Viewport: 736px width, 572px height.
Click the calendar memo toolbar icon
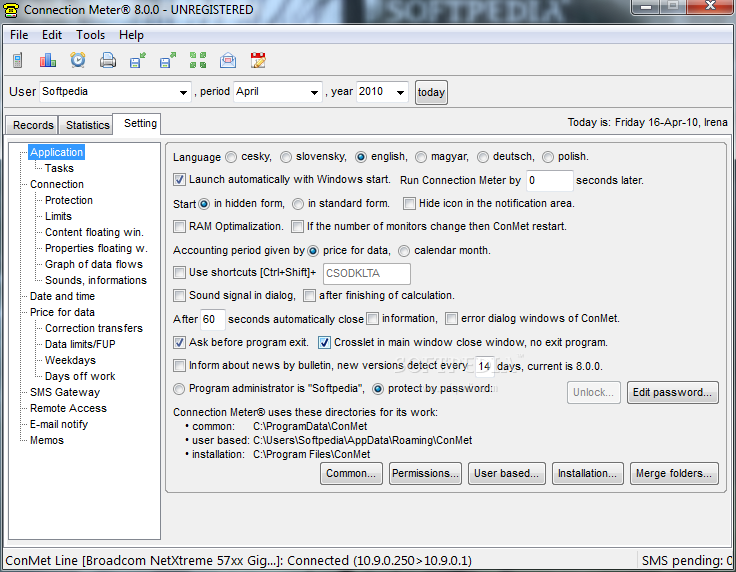coord(258,61)
